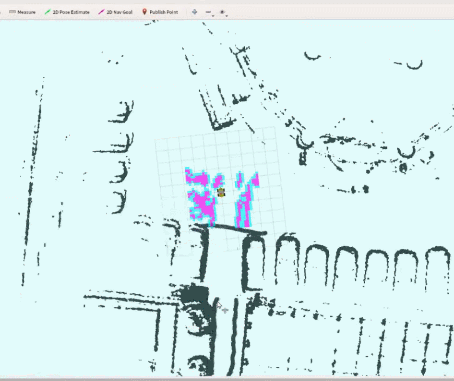Click the remove-tool minus icon
The width and height of the screenshot is (454, 381).
(x=208, y=12)
